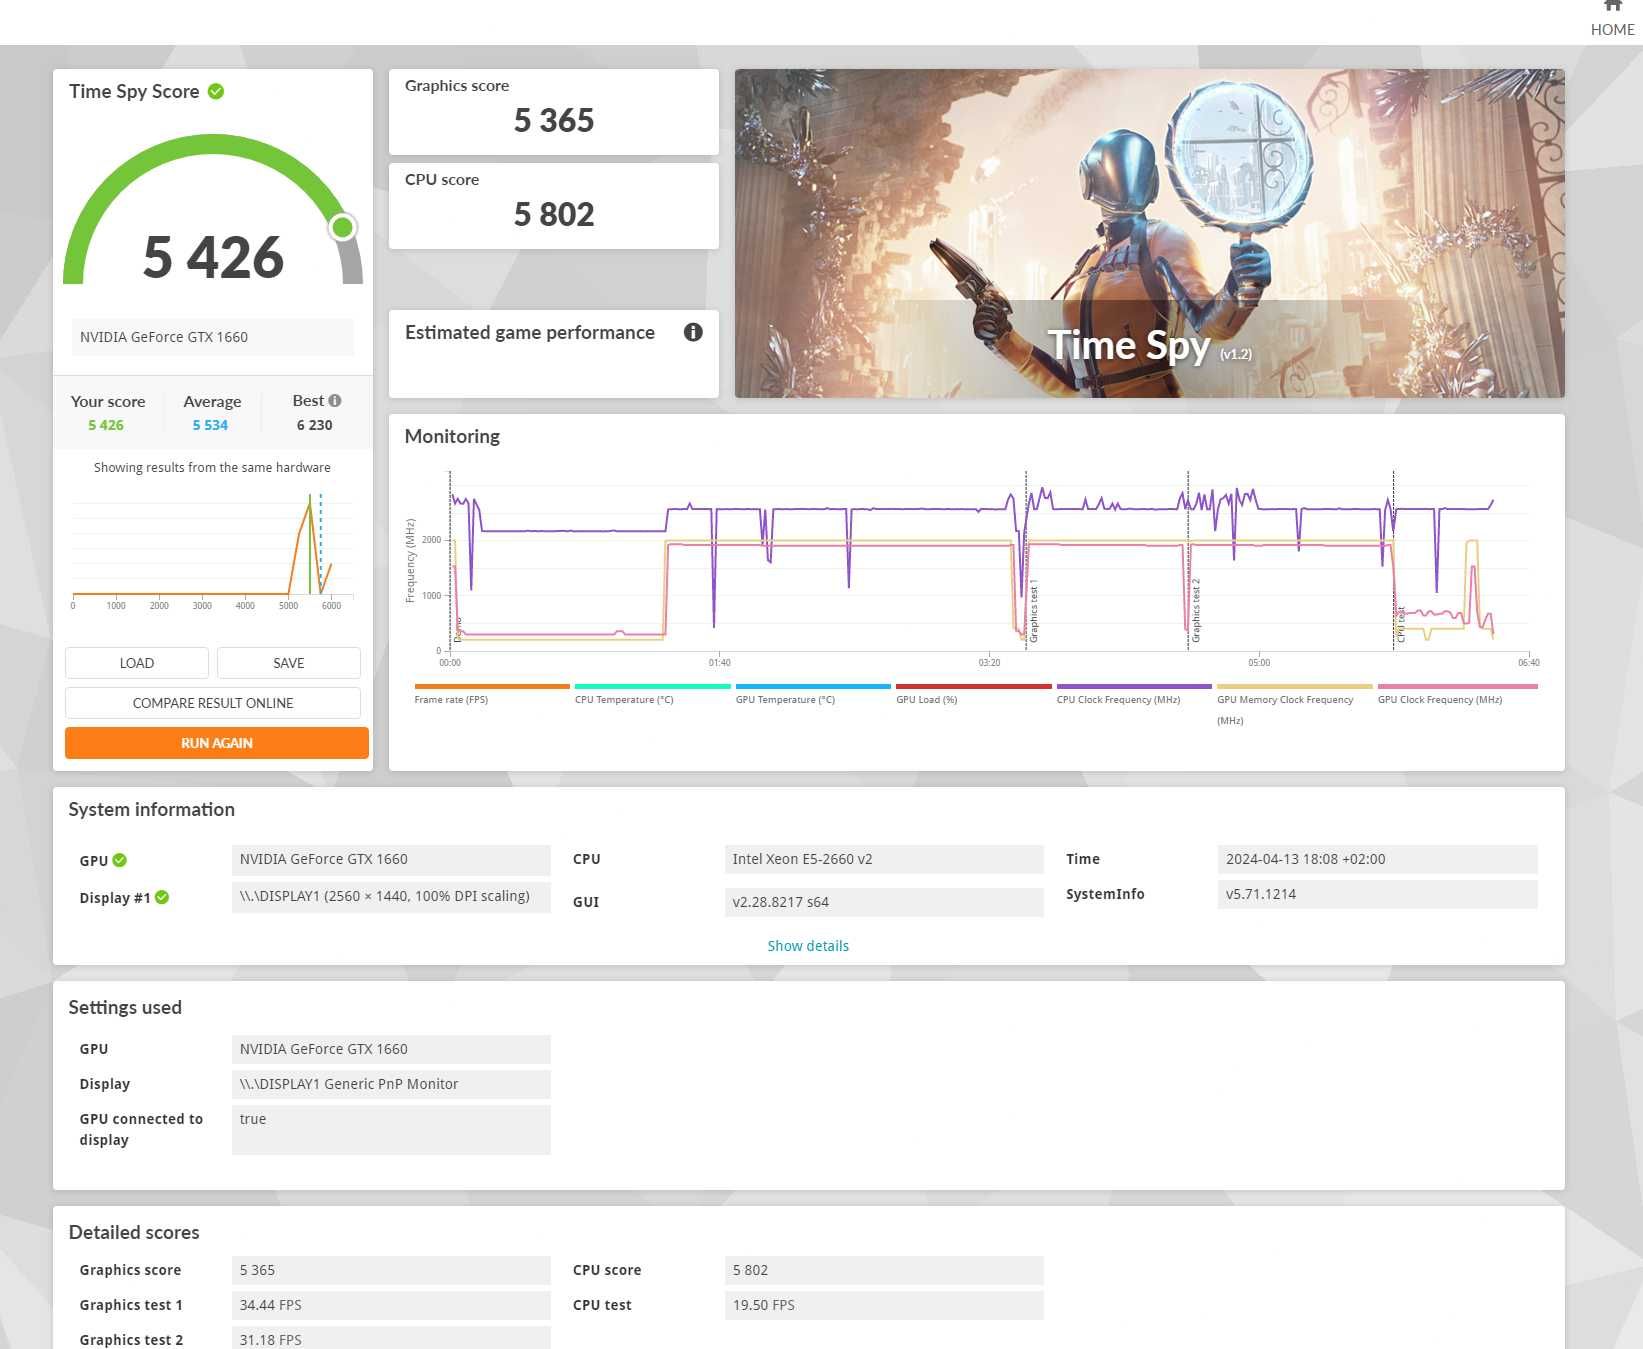Select the 5 426 Your score value

[x=106, y=425]
